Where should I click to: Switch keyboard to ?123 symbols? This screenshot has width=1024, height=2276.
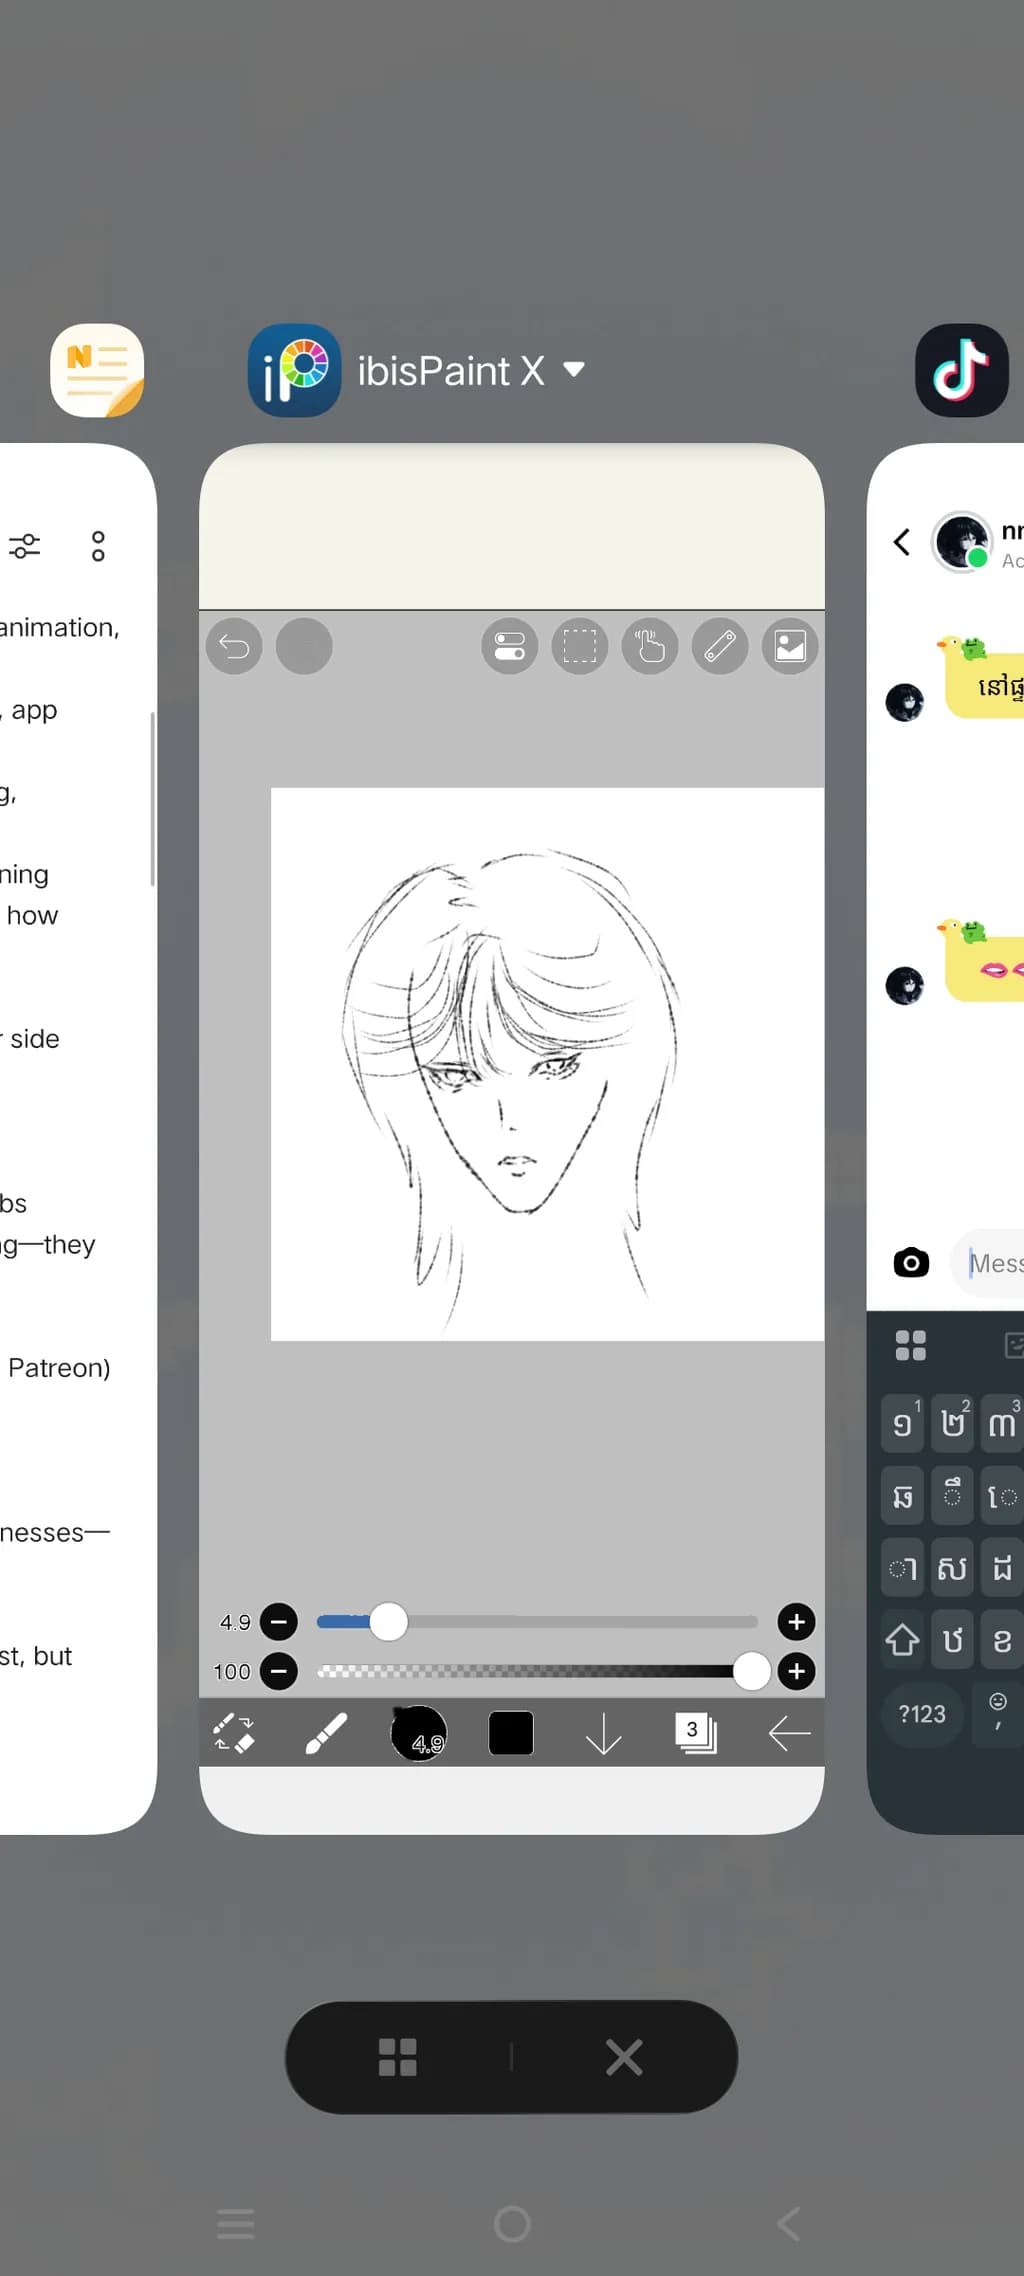click(922, 1714)
